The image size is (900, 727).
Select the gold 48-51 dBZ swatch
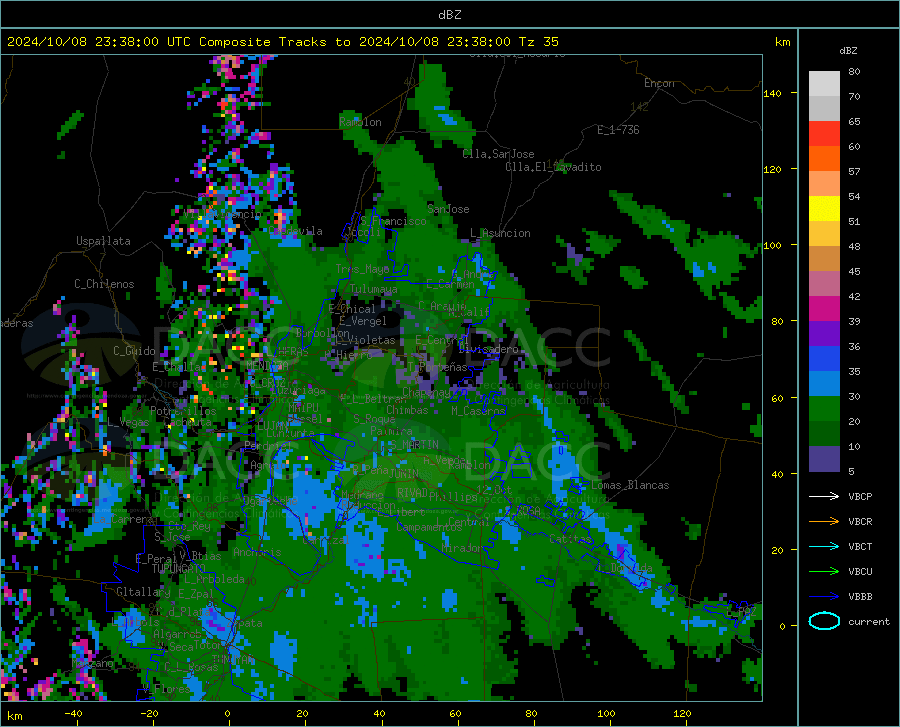(824, 234)
